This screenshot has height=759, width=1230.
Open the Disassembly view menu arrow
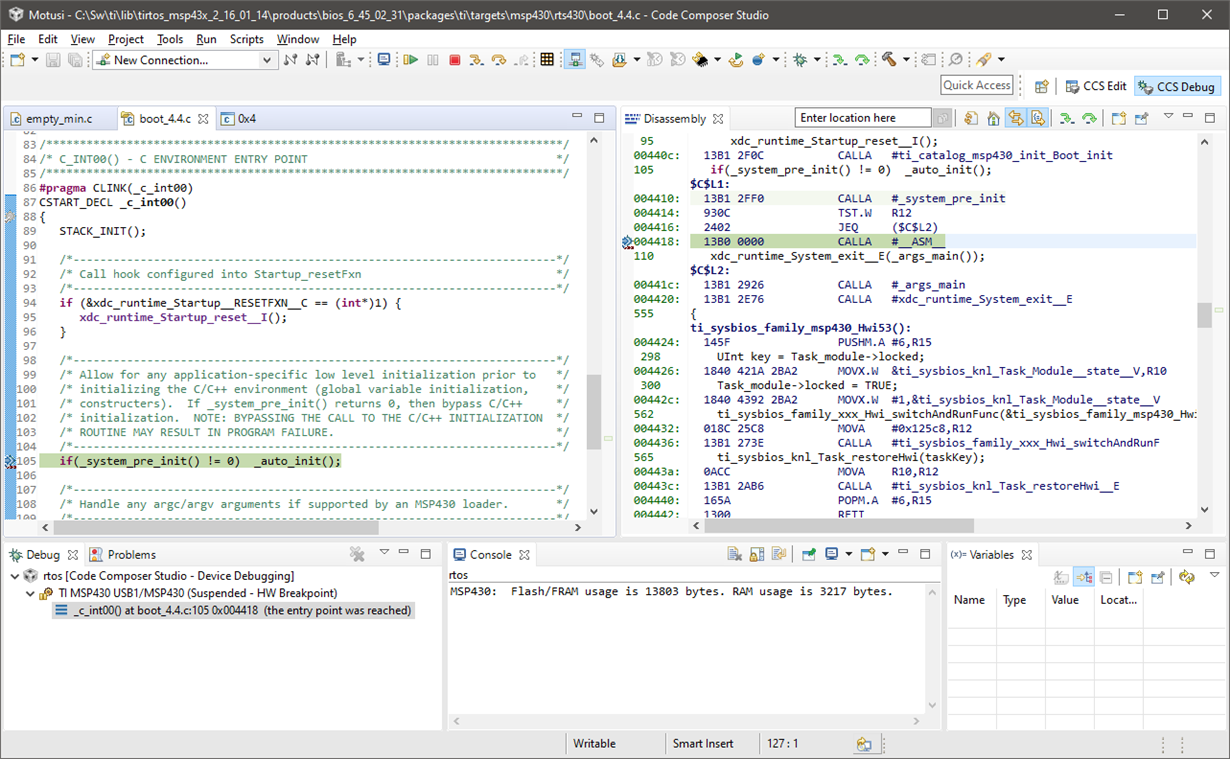point(1168,117)
